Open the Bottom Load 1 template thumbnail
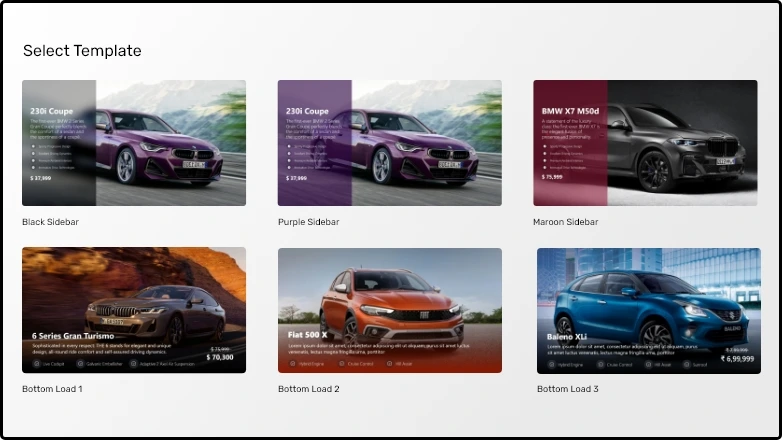 pyautogui.click(x=134, y=310)
